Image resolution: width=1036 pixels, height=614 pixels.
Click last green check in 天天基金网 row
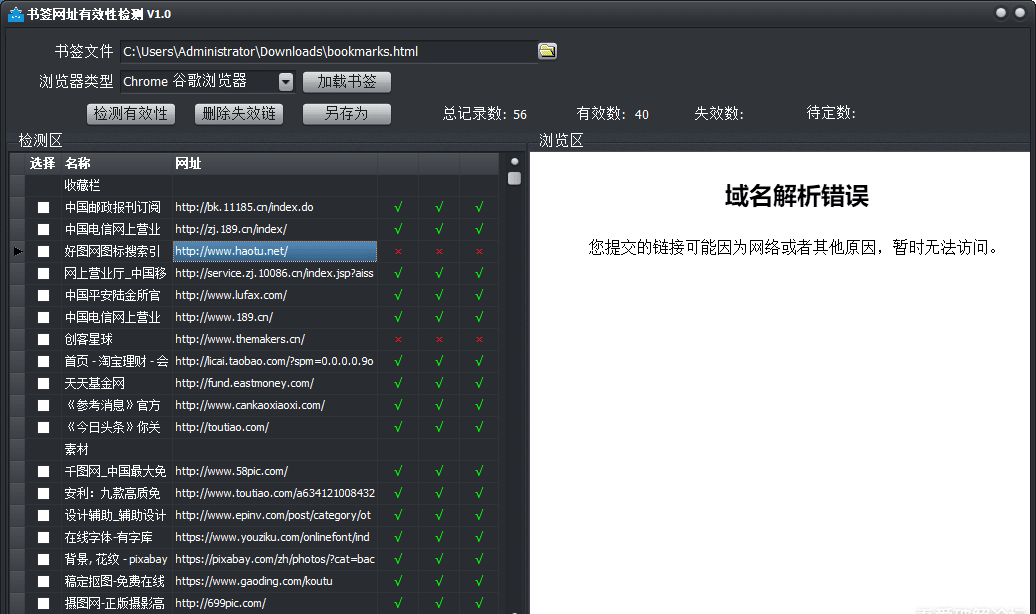479,383
